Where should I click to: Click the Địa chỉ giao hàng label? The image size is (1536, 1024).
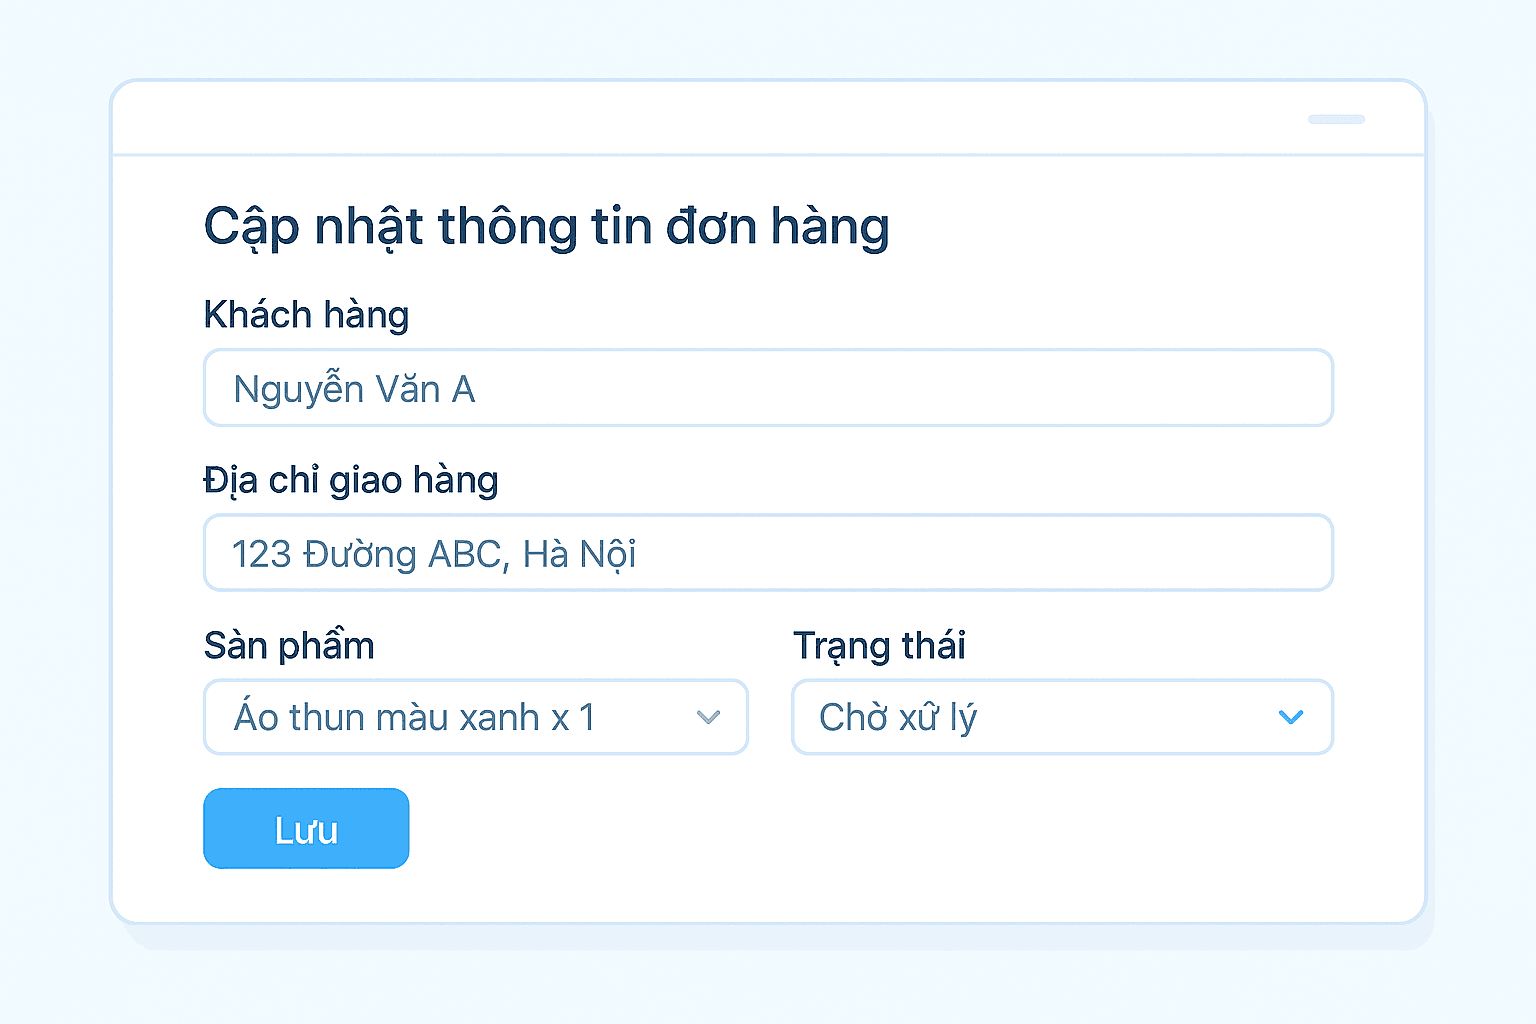351,481
